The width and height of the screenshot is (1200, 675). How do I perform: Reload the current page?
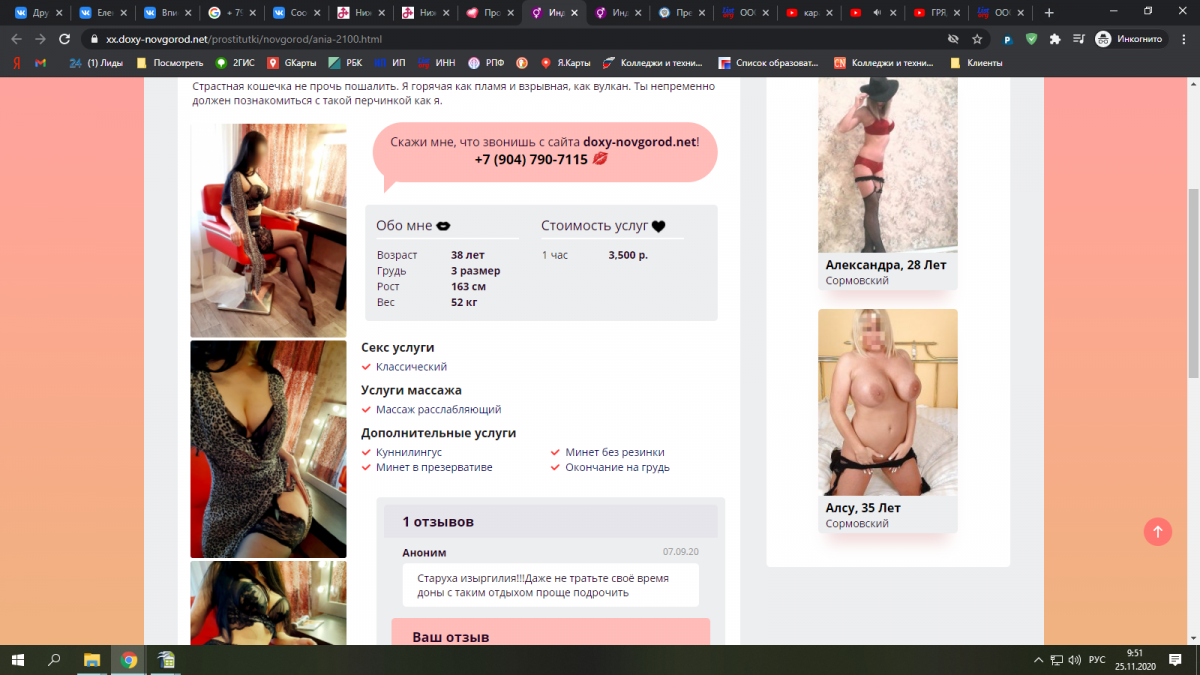65,39
